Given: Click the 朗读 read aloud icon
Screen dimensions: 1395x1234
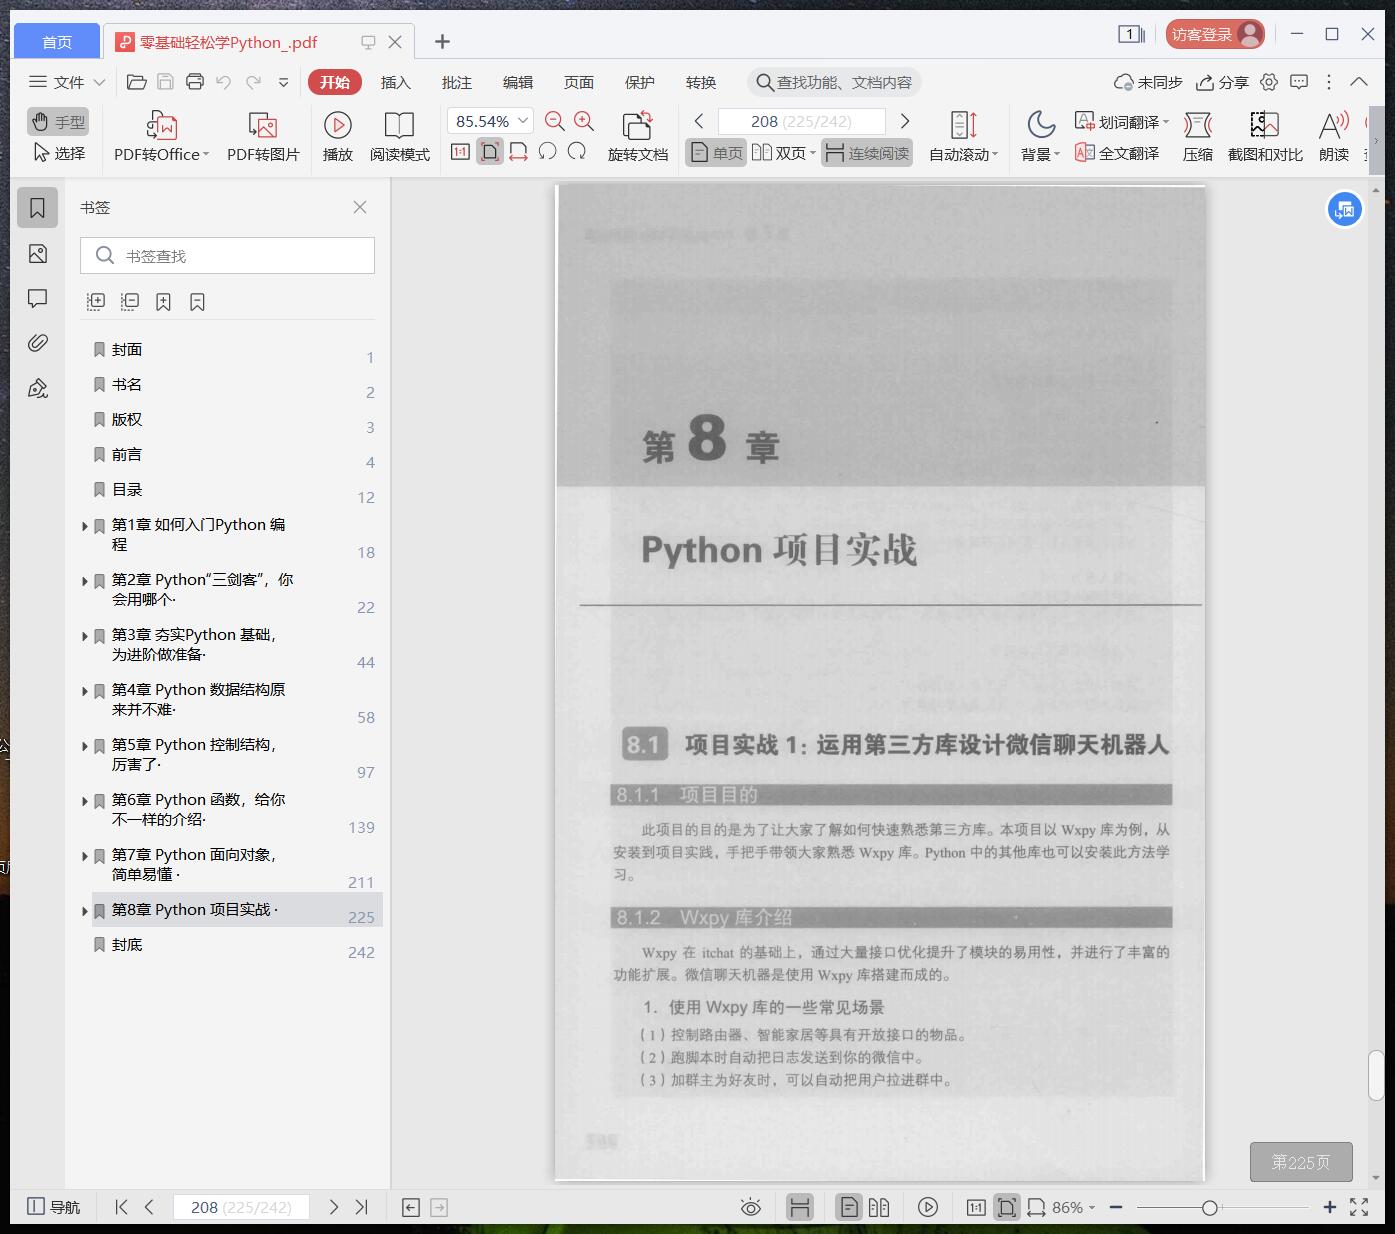Looking at the screenshot, I should pyautogui.click(x=1334, y=137).
